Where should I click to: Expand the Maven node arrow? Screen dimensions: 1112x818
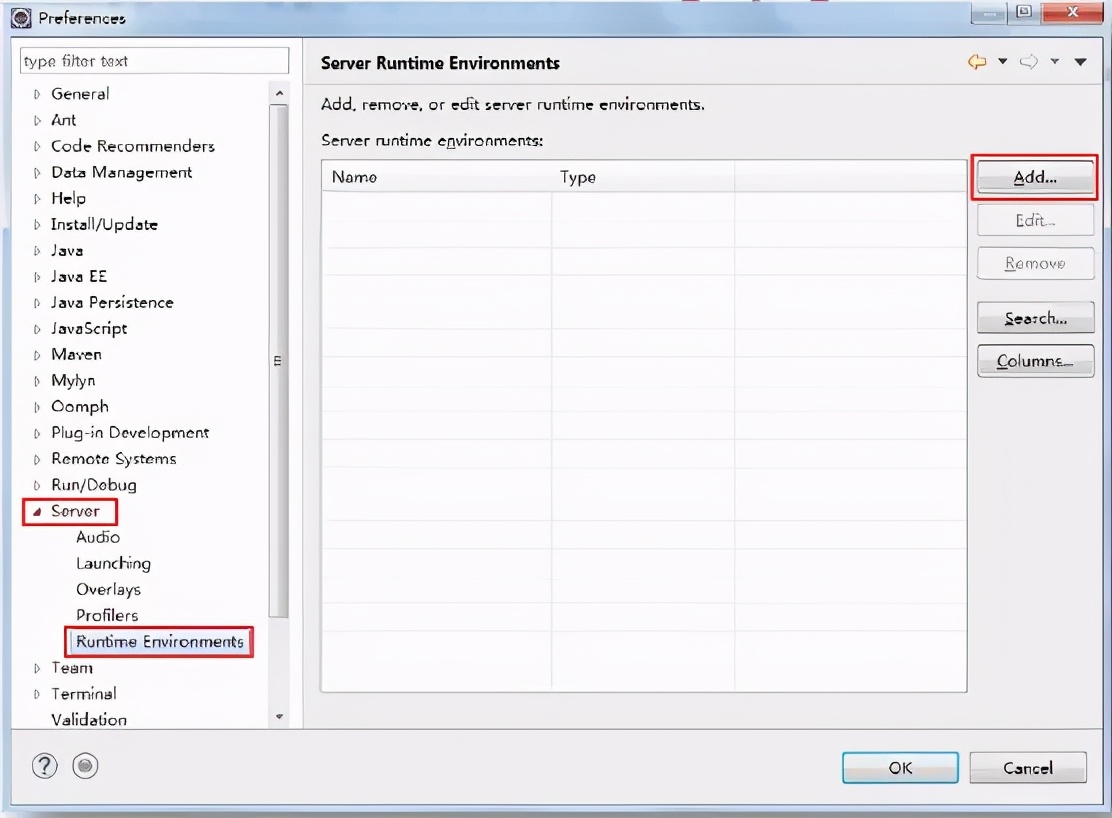coord(37,355)
